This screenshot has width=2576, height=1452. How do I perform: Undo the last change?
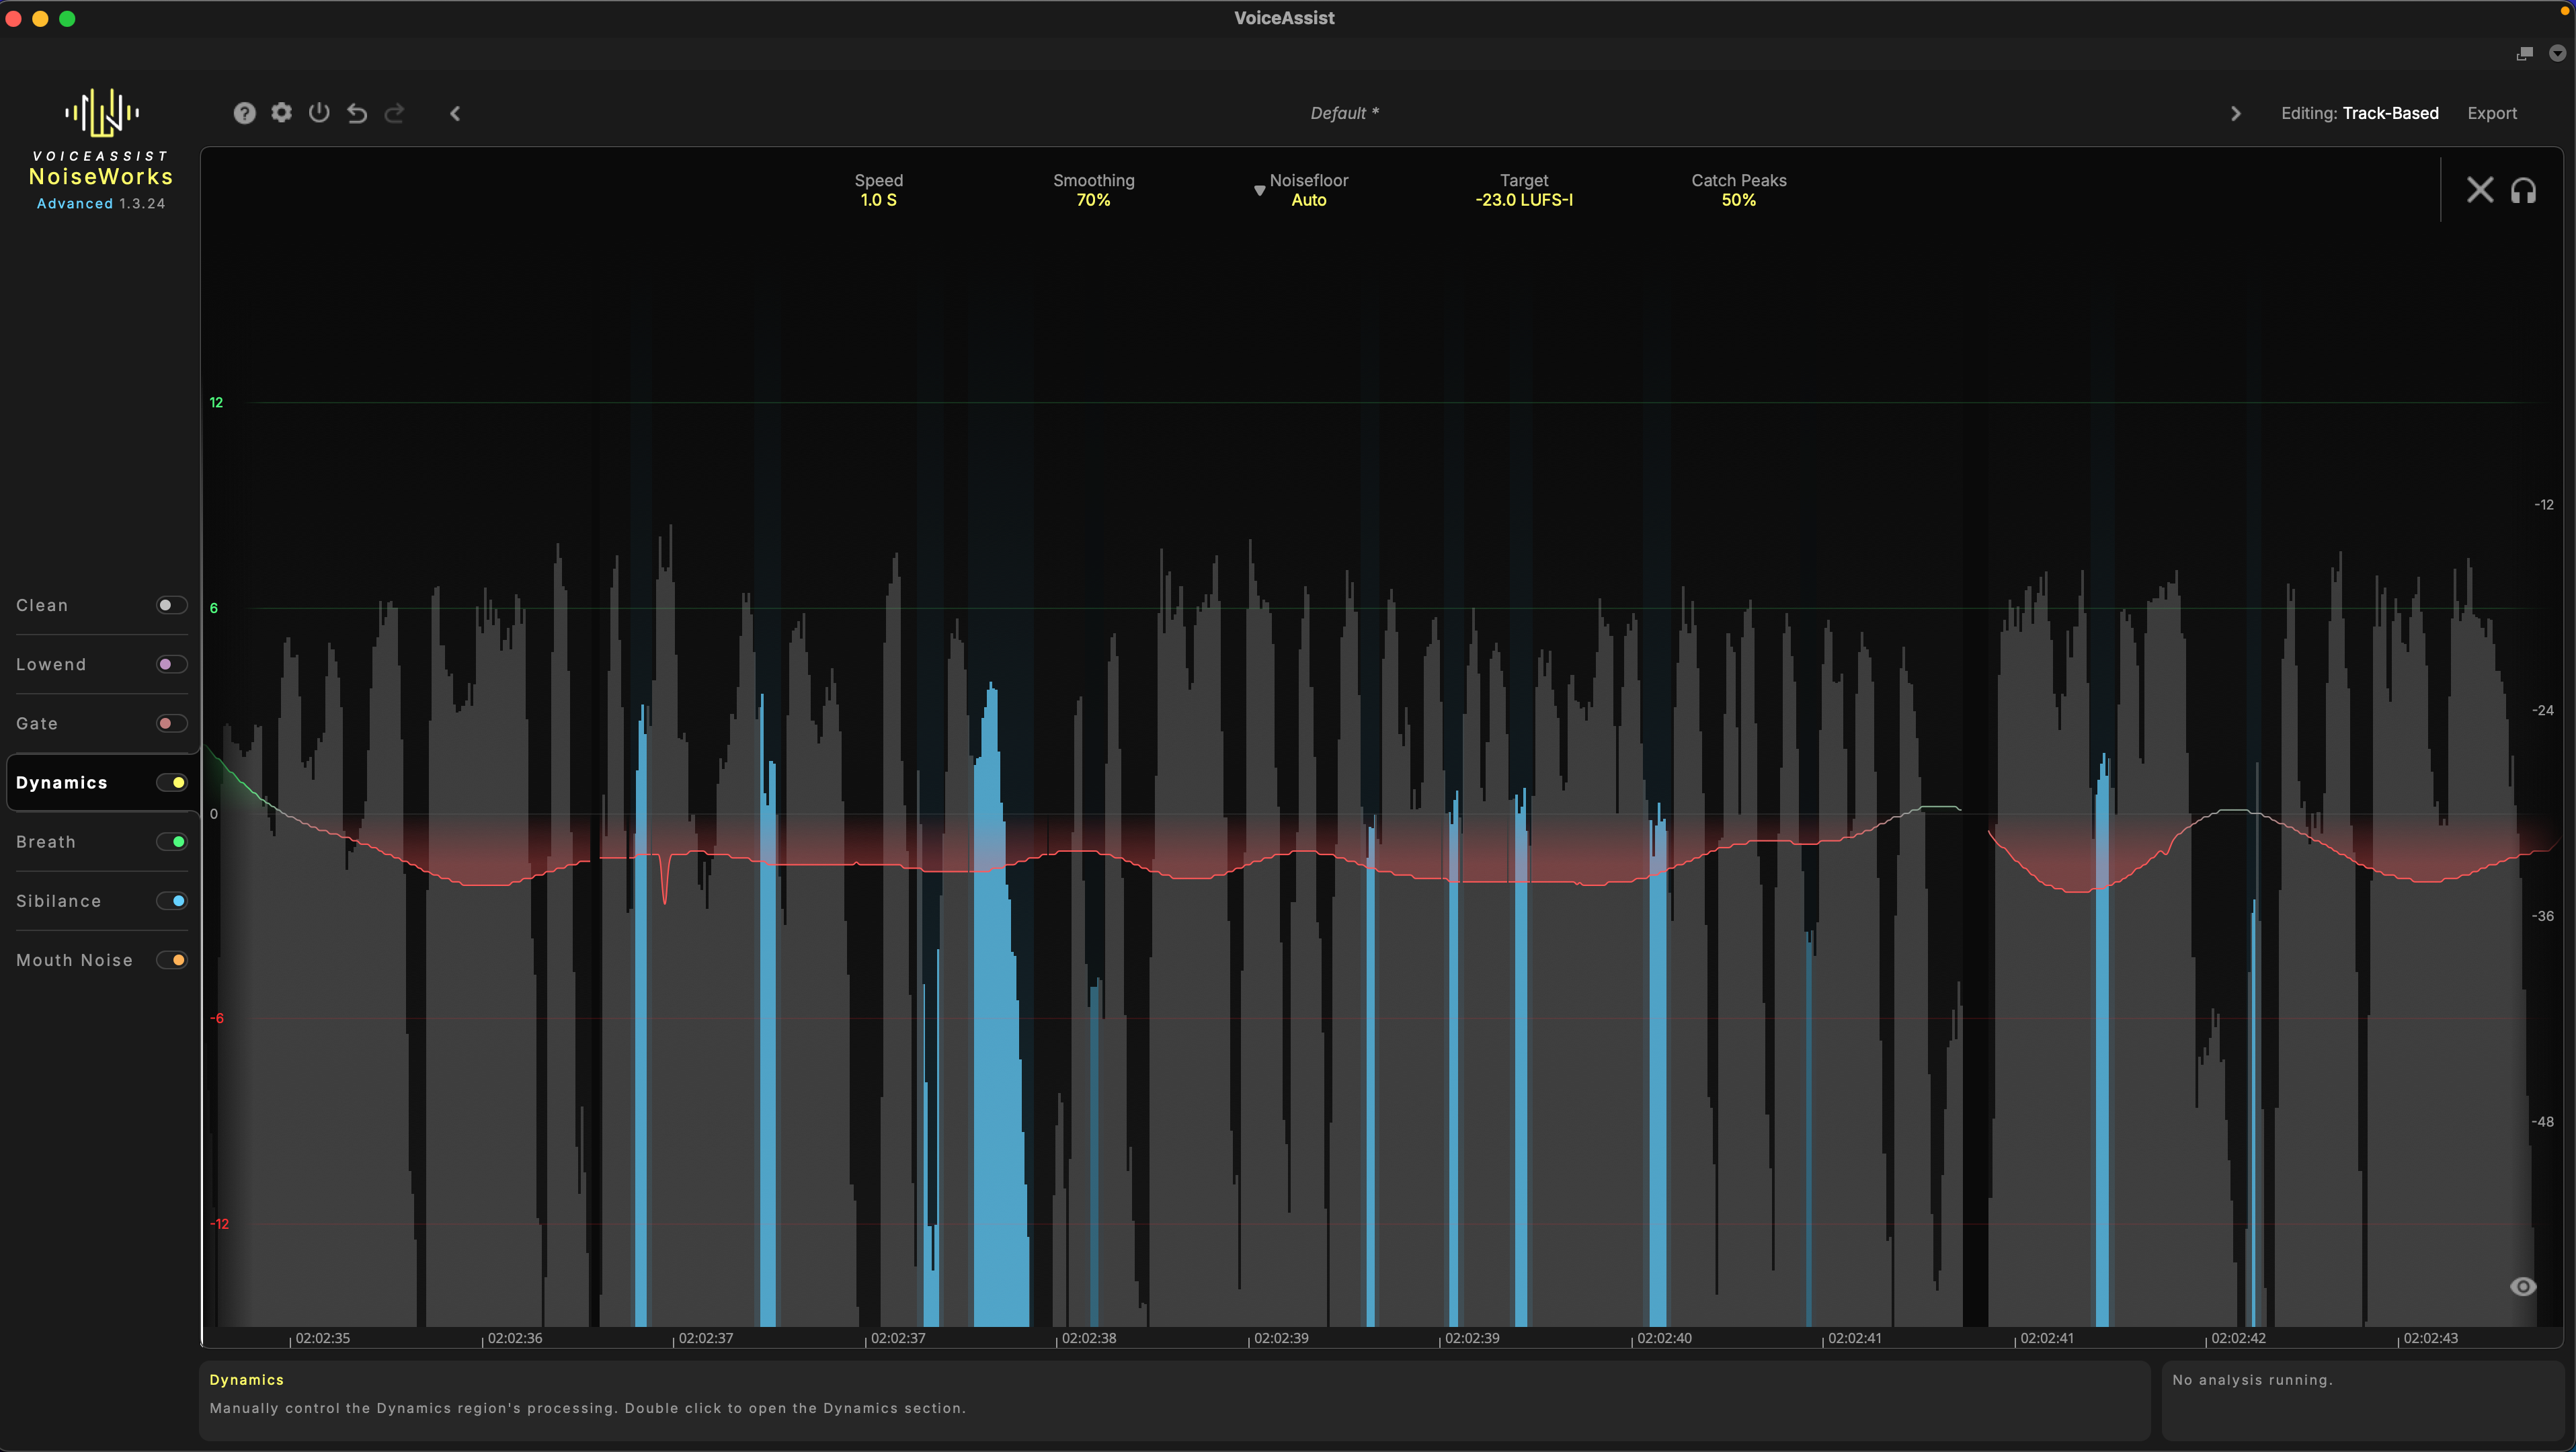coord(357,113)
